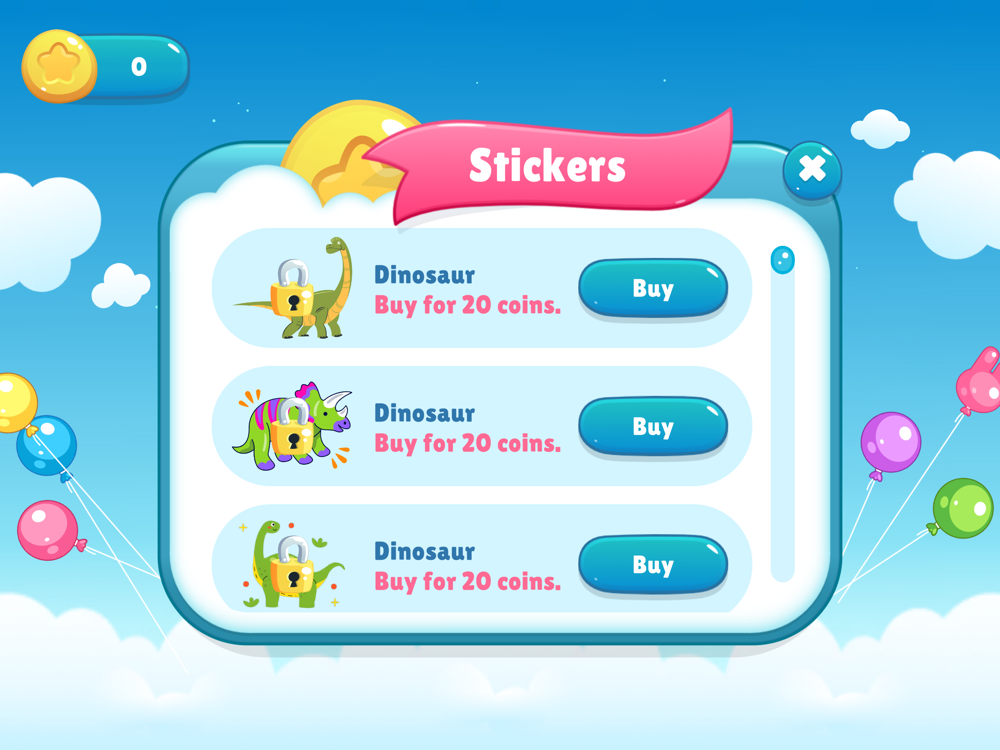1000x750 pixels.
Task: Buy the long-neck brachiosaurus dinosaur sticker
Action: tap(653, 288)
